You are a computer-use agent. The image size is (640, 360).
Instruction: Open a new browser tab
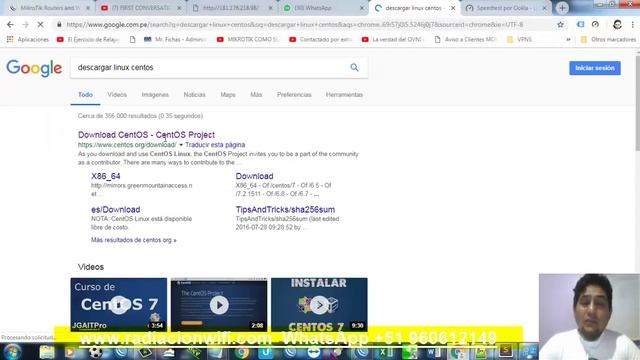point(562,8)
